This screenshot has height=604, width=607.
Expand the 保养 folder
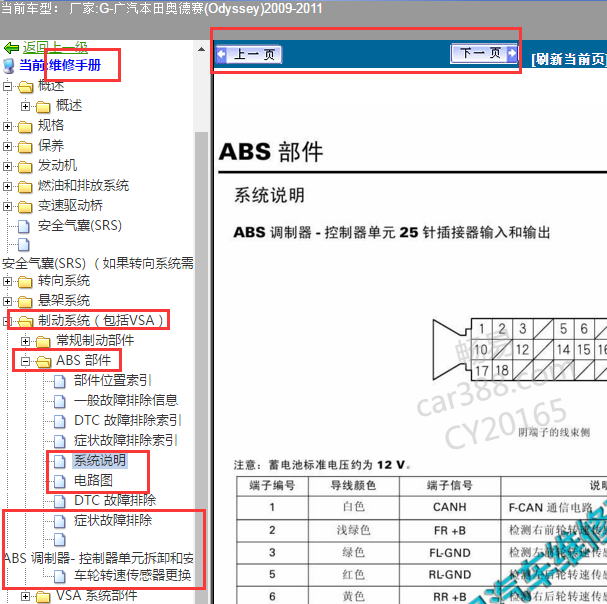7,146
